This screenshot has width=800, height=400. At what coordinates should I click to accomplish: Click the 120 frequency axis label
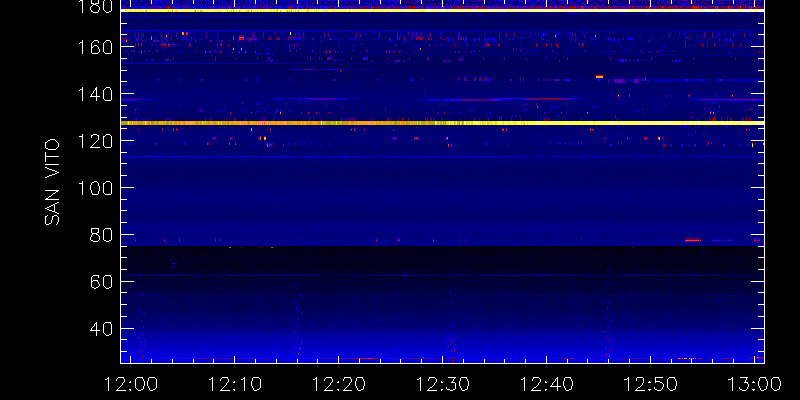(x=95, y=141)
